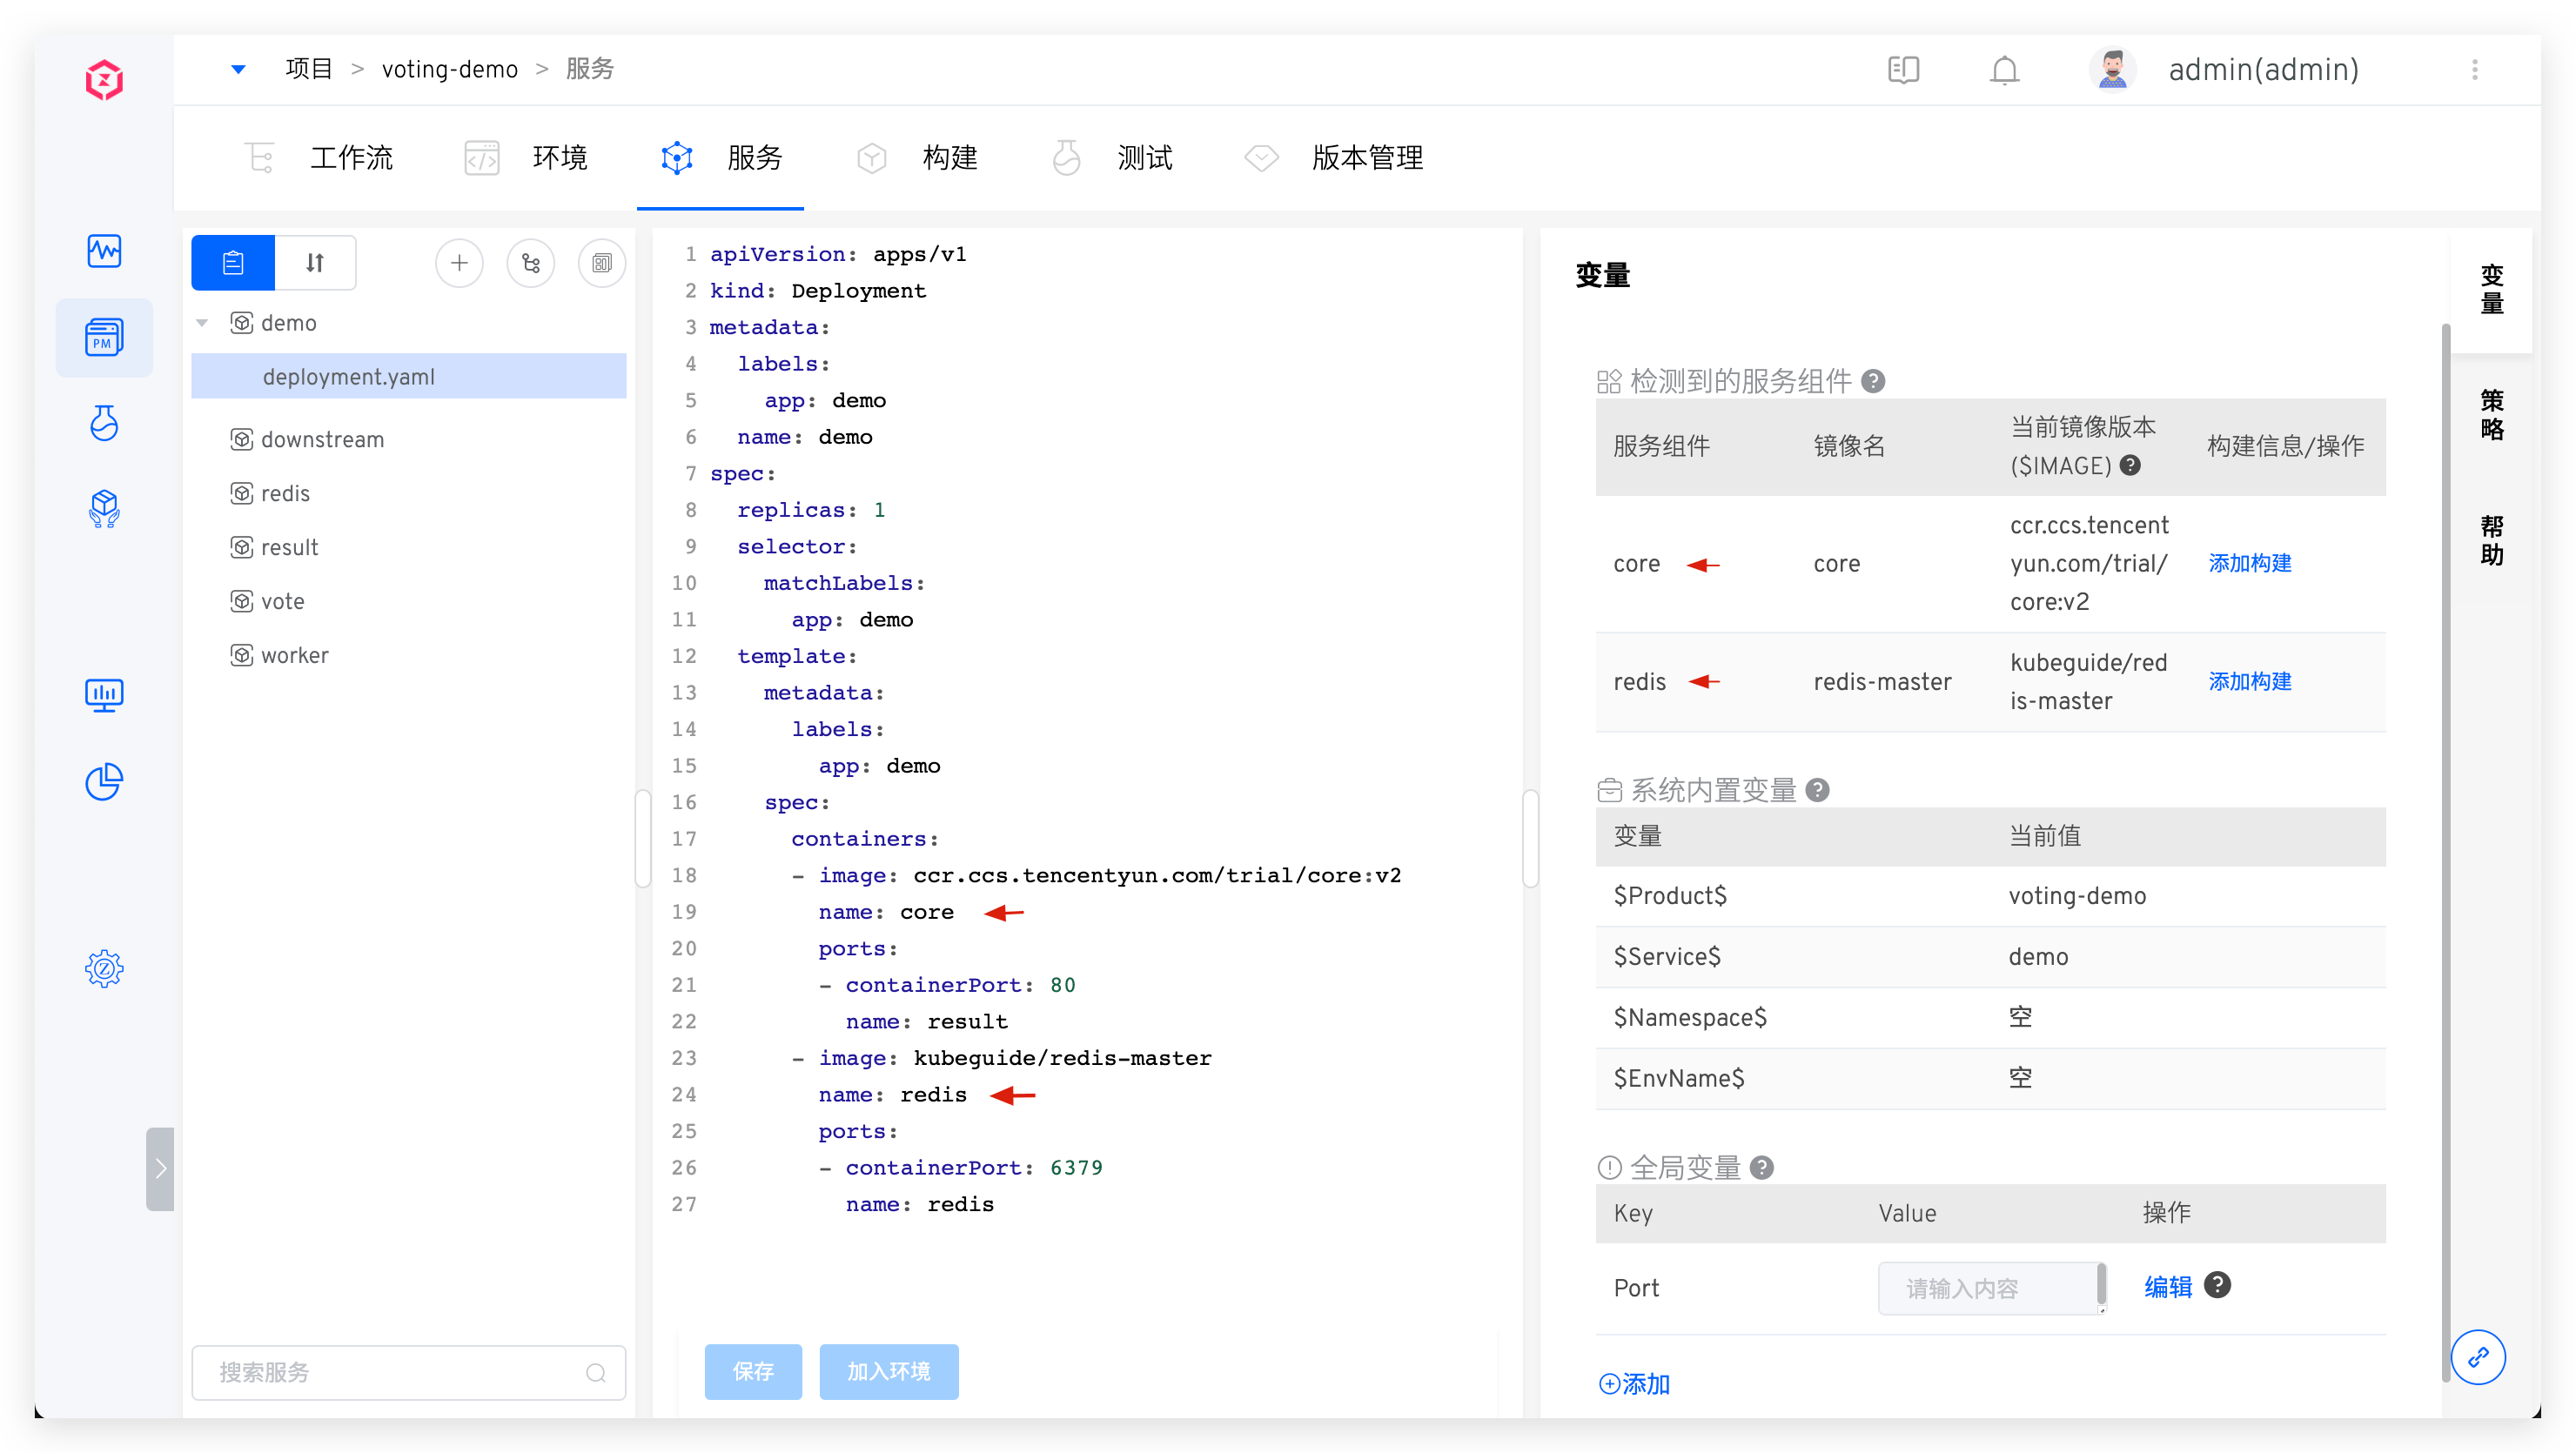
Task: Collapse the demo service tree node
Action: (x=203, y=323)
